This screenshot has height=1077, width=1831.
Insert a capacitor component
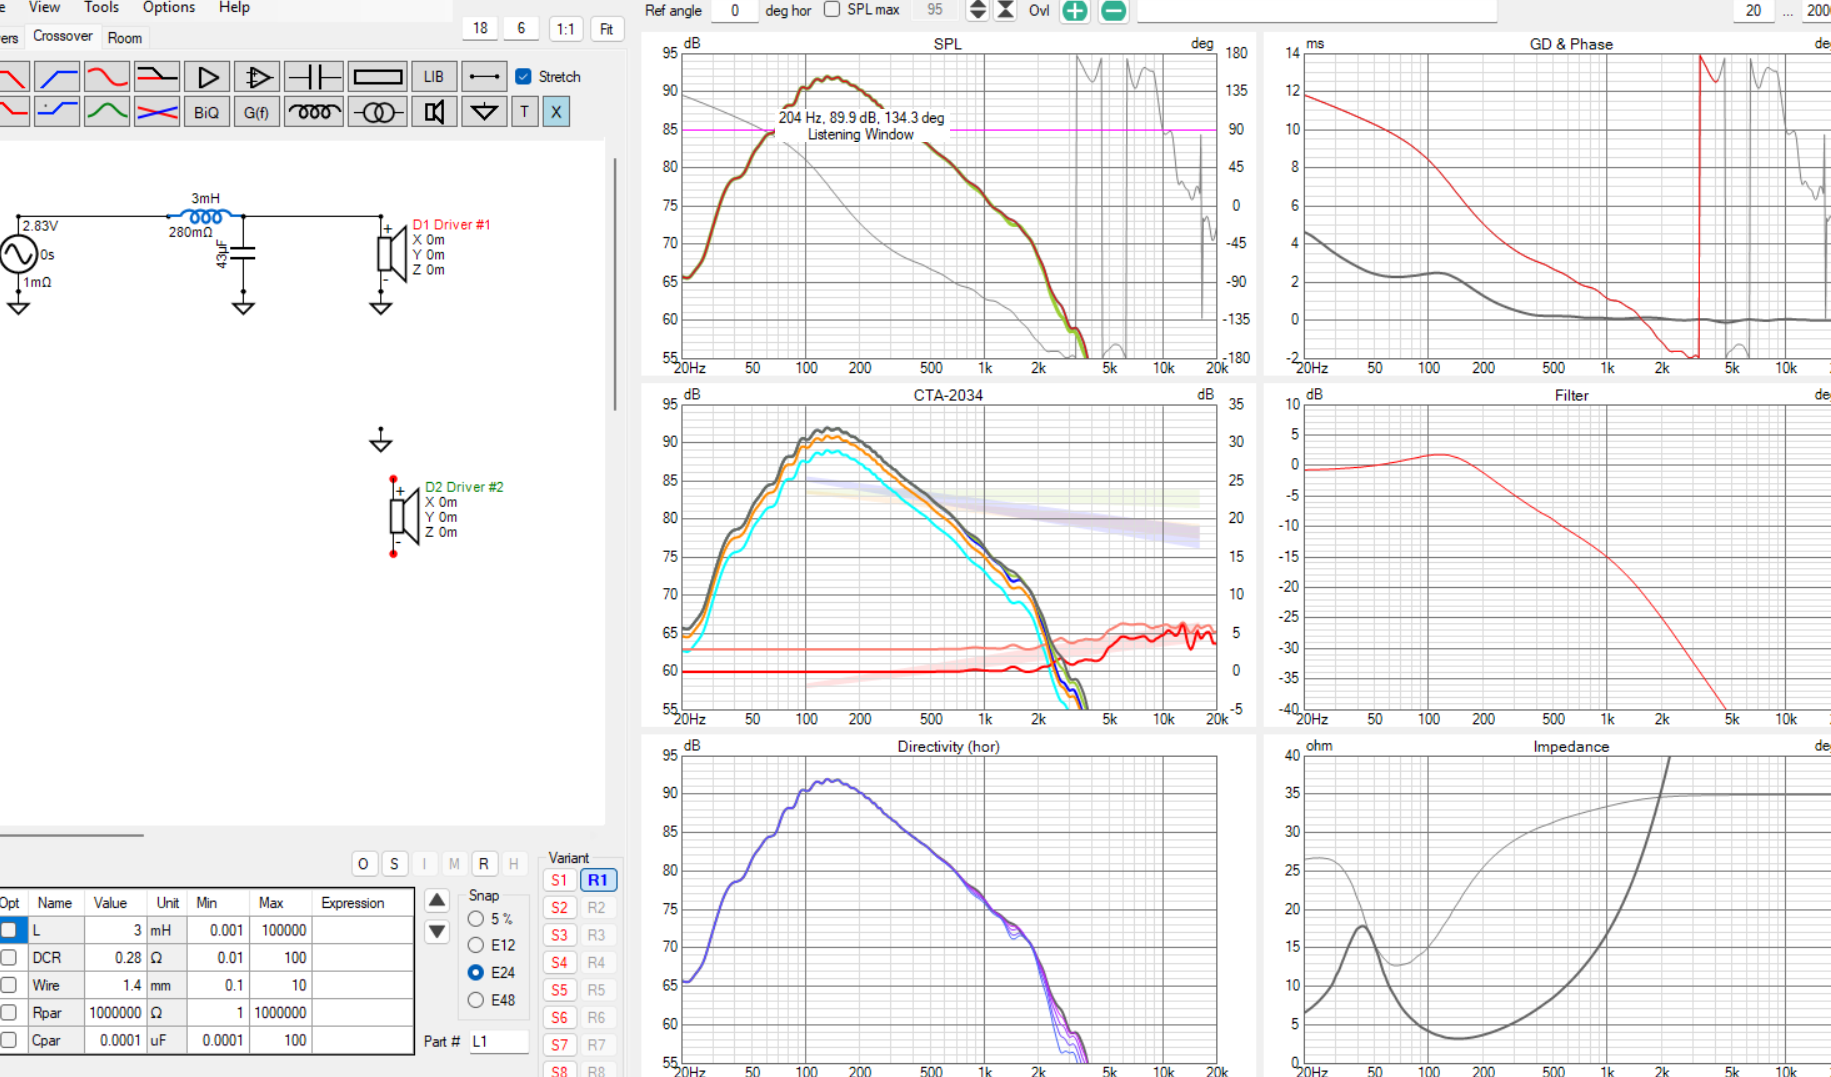[x=313, y=77]
